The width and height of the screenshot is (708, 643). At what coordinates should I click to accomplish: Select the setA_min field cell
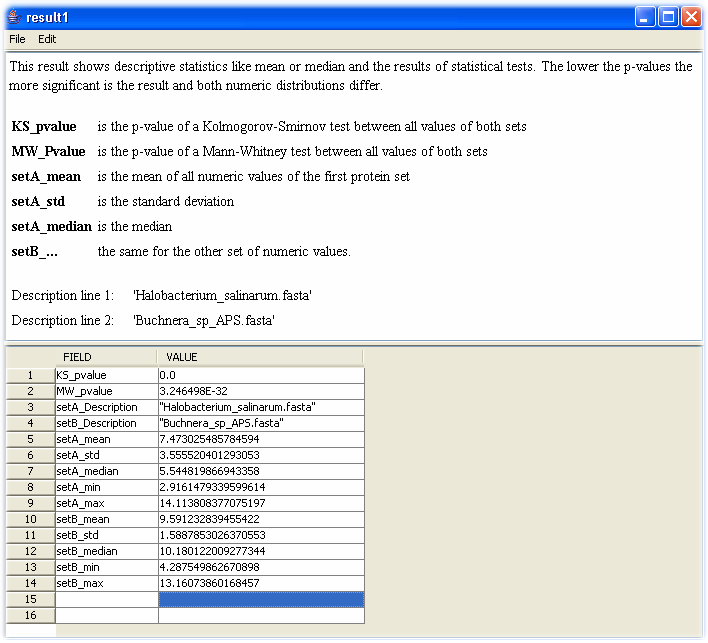[107, 488]
